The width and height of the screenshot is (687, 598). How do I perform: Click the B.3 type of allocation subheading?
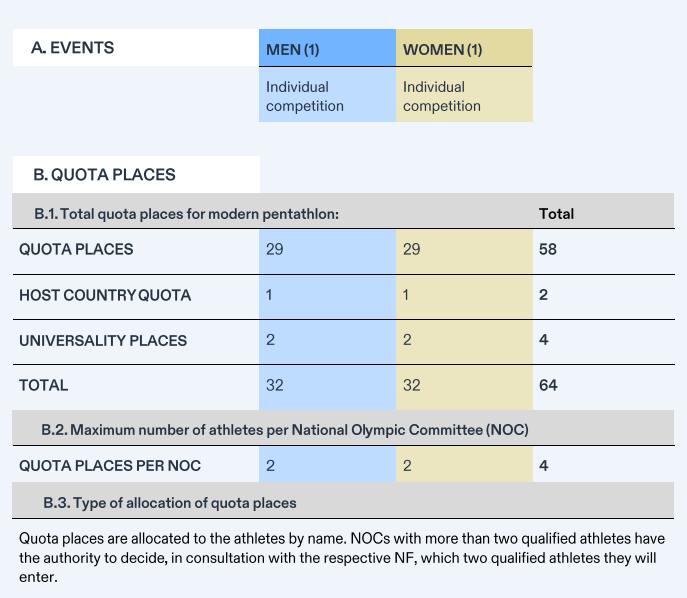pyautogui.click(x=169, y=502)
